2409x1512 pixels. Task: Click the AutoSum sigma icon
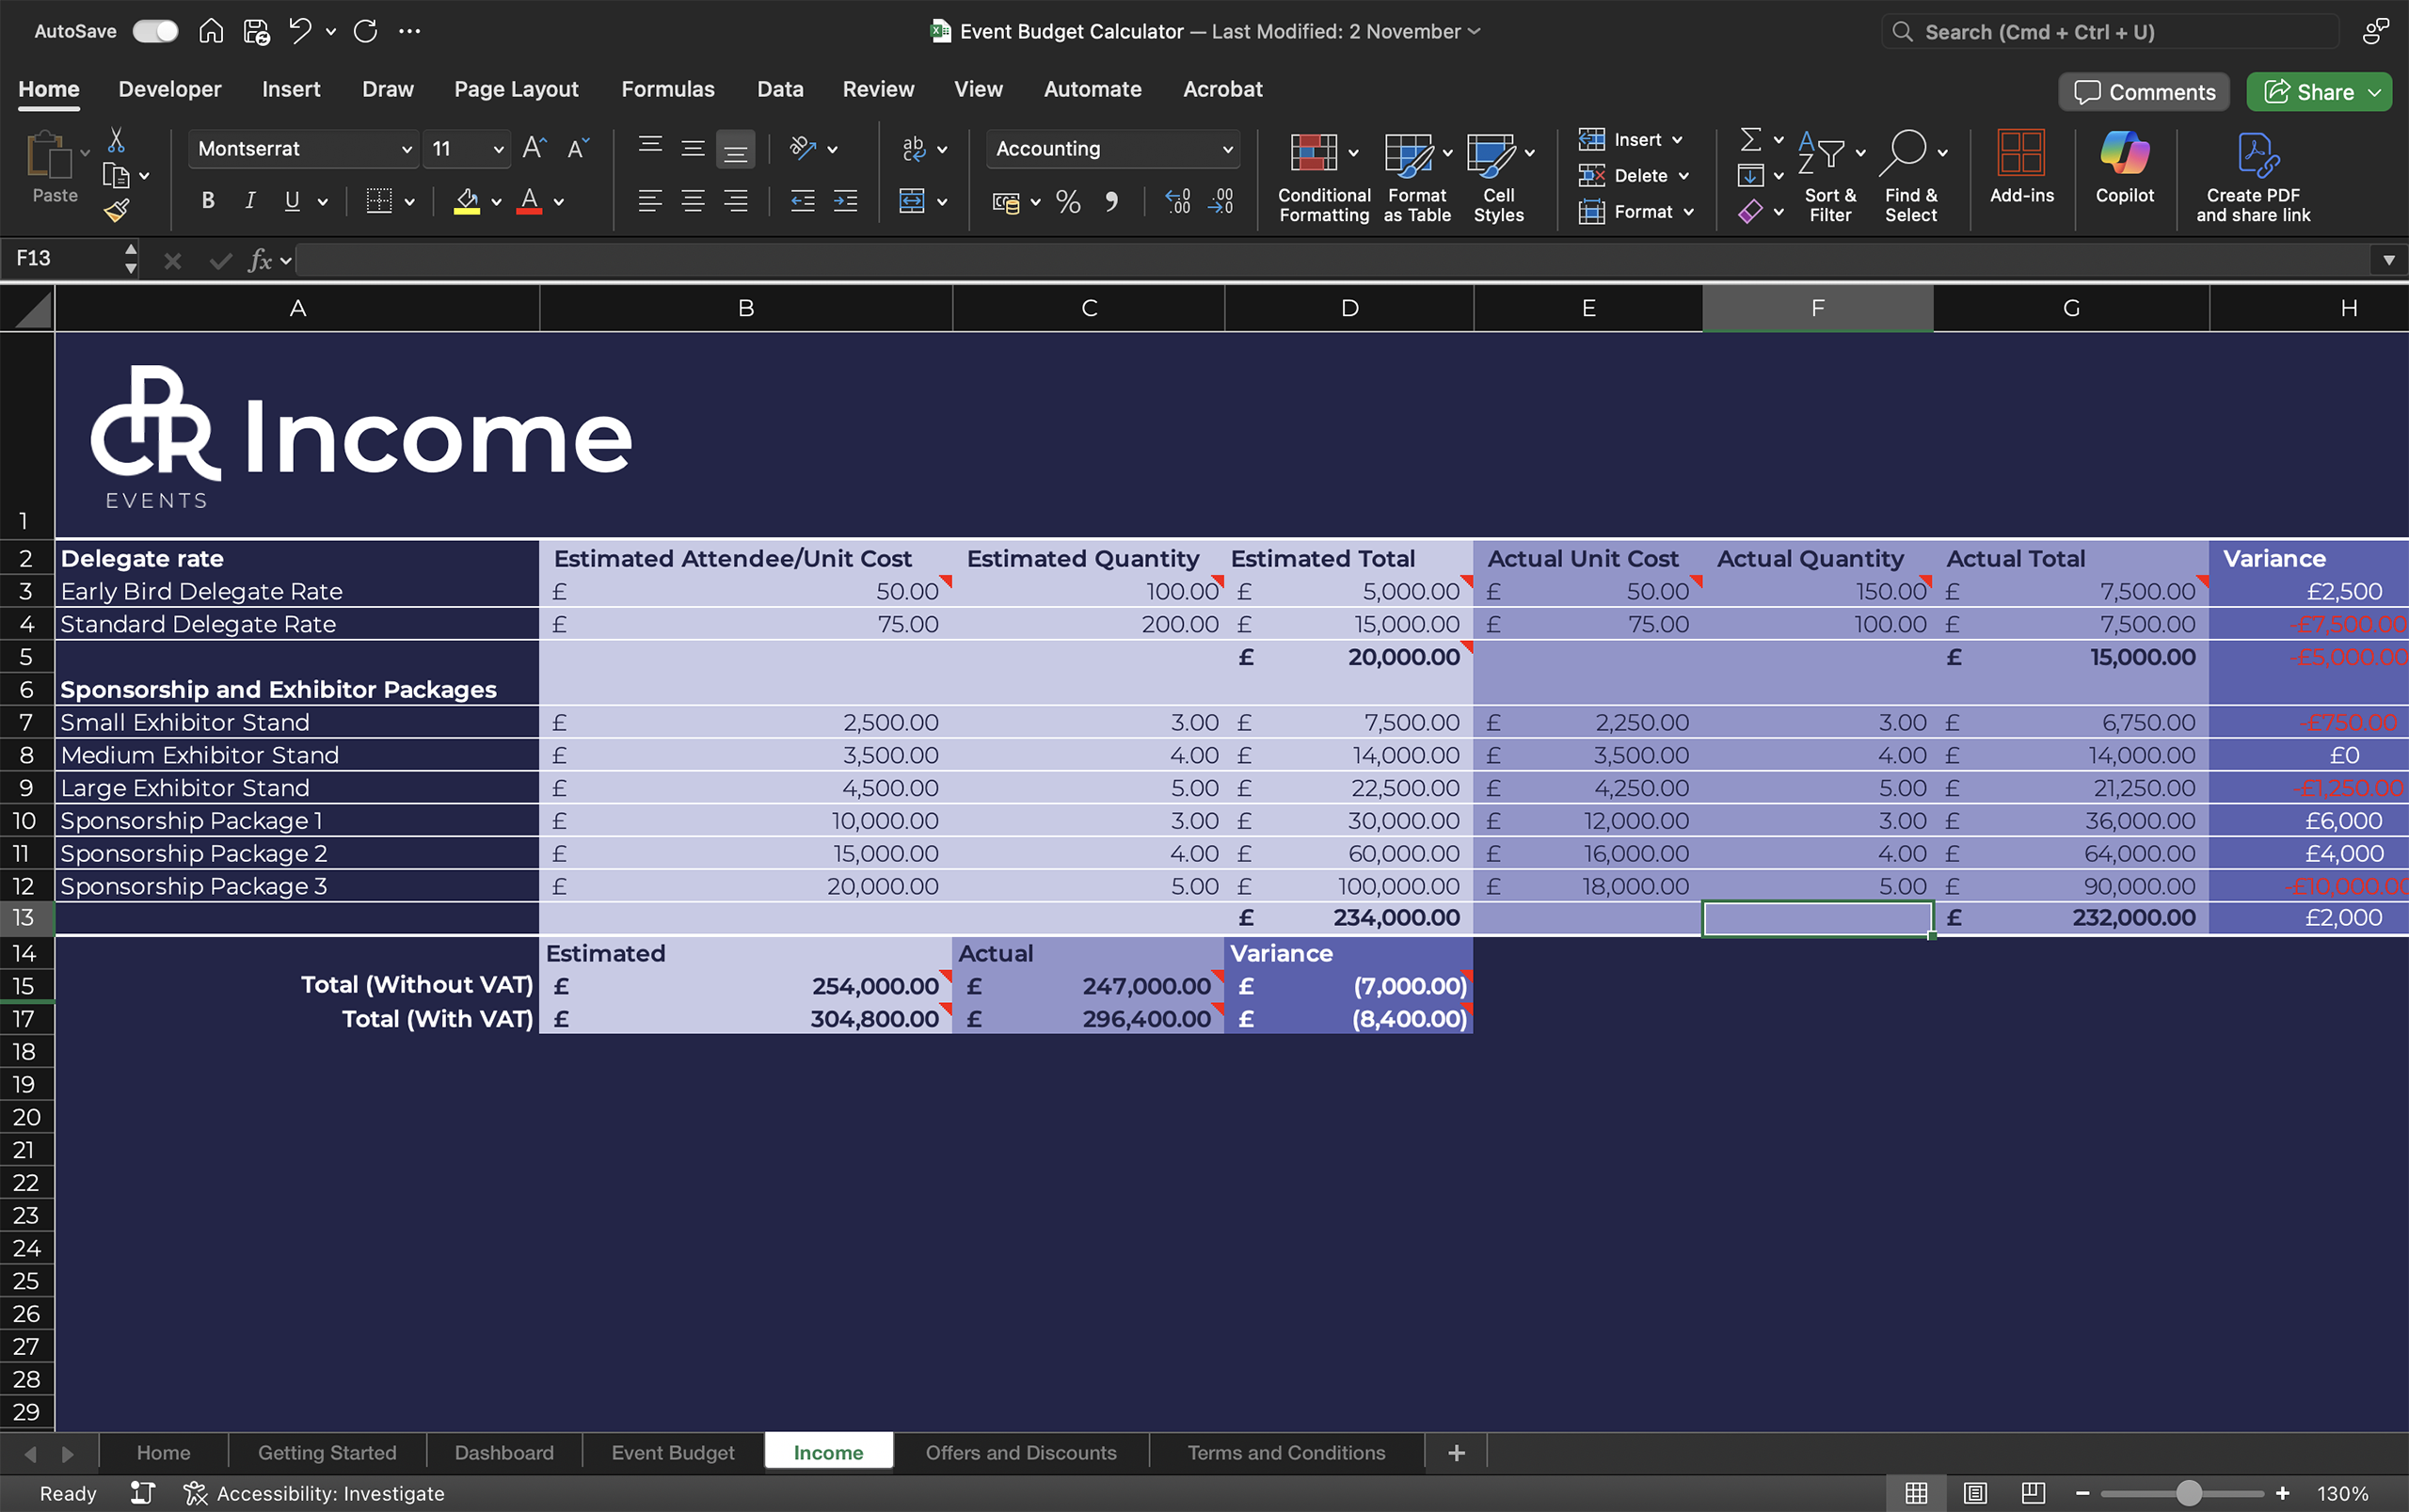1750,139
